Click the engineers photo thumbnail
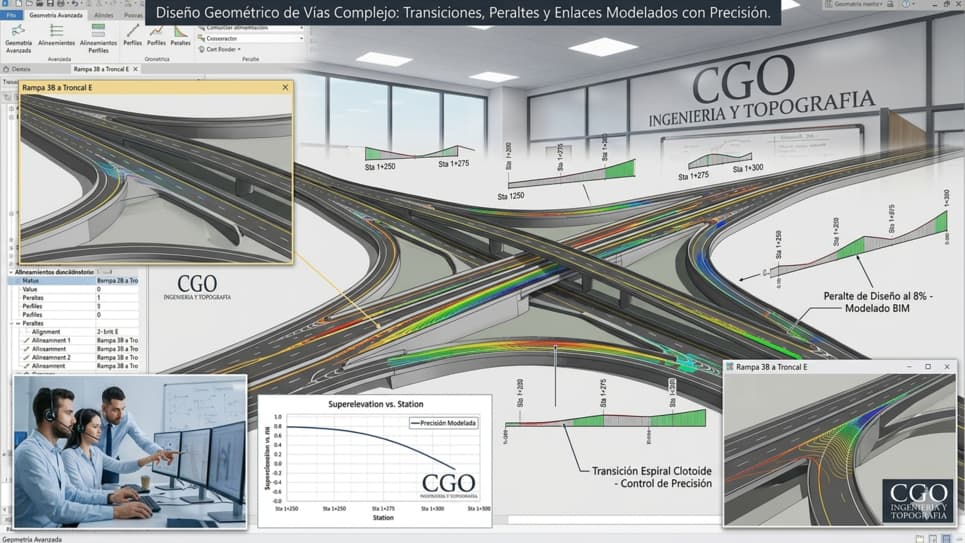The height and width of the screenshot is (543, 965). coord(130,452)
